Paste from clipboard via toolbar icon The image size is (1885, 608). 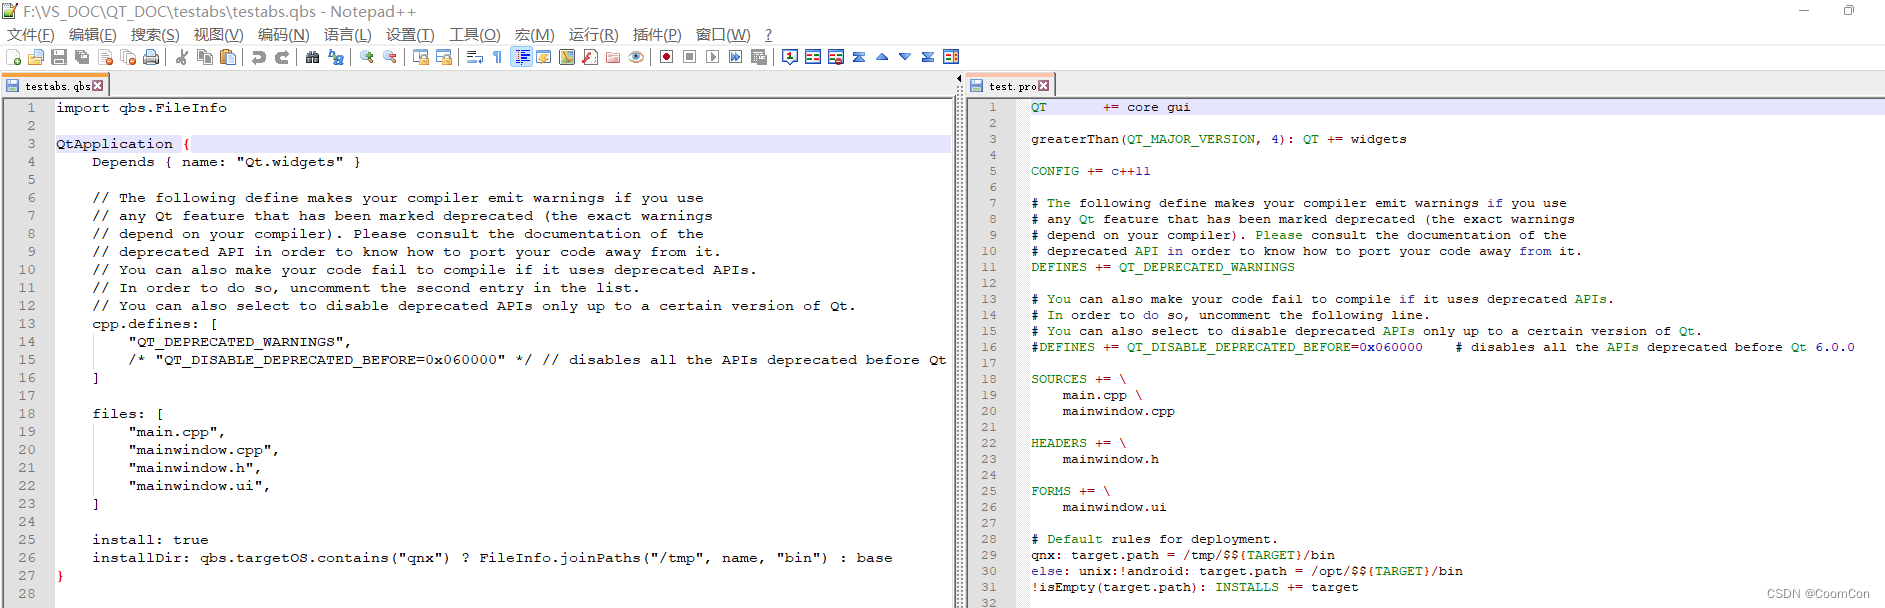pyautogui.click(x=228, y=57)
